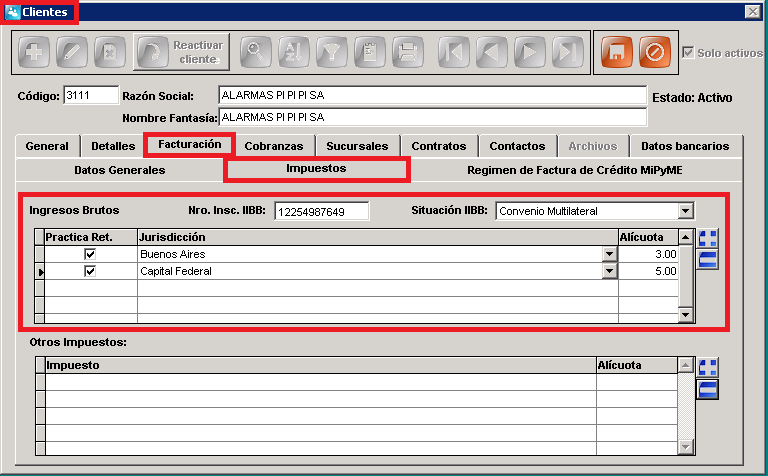768x476 pixels.
Task: Open the Capital Federal jurisdiction dropdown
Action: 609,271
